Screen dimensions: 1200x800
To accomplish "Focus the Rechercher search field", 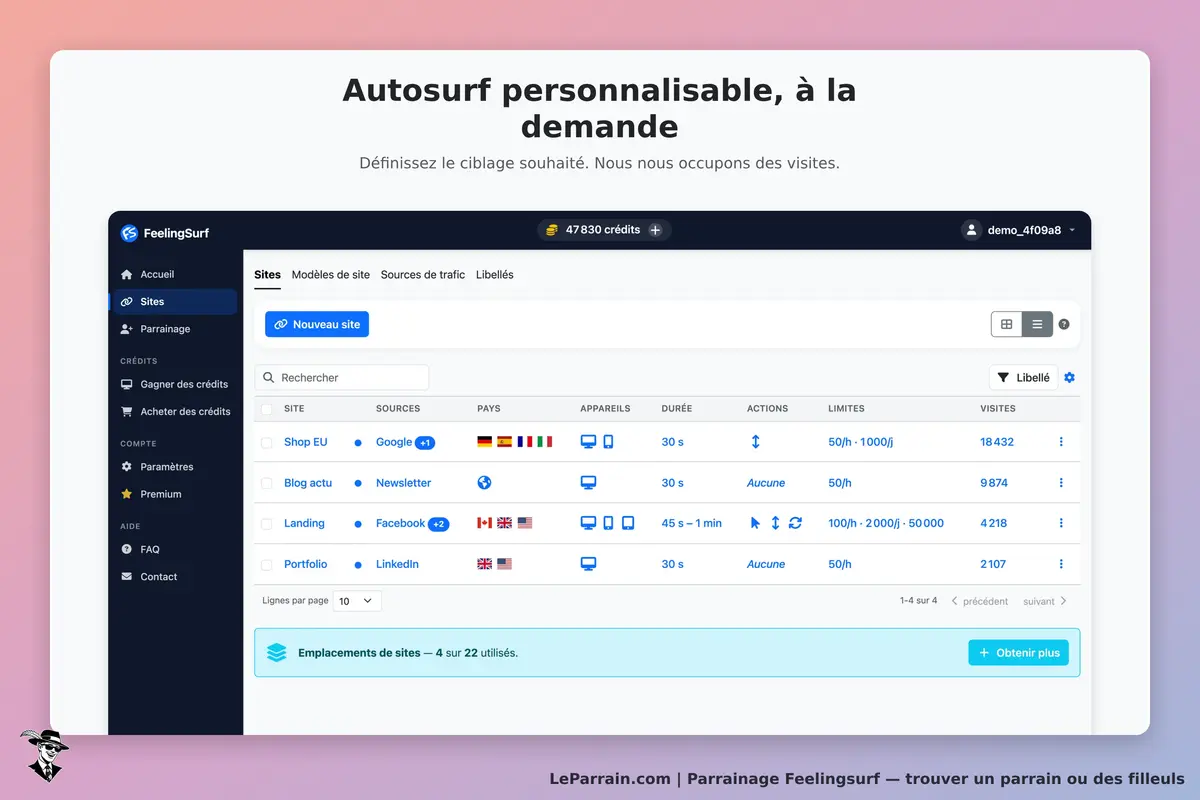I will pos(342,377).
